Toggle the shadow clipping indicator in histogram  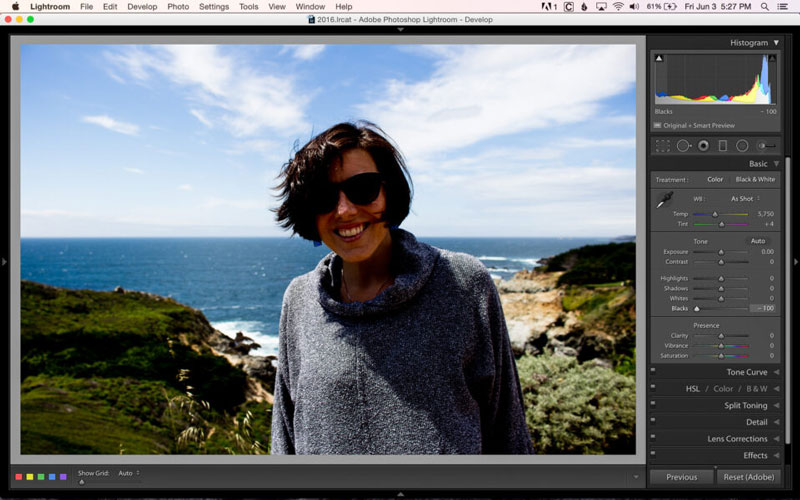pyautogui.click(x=659, y=59)
